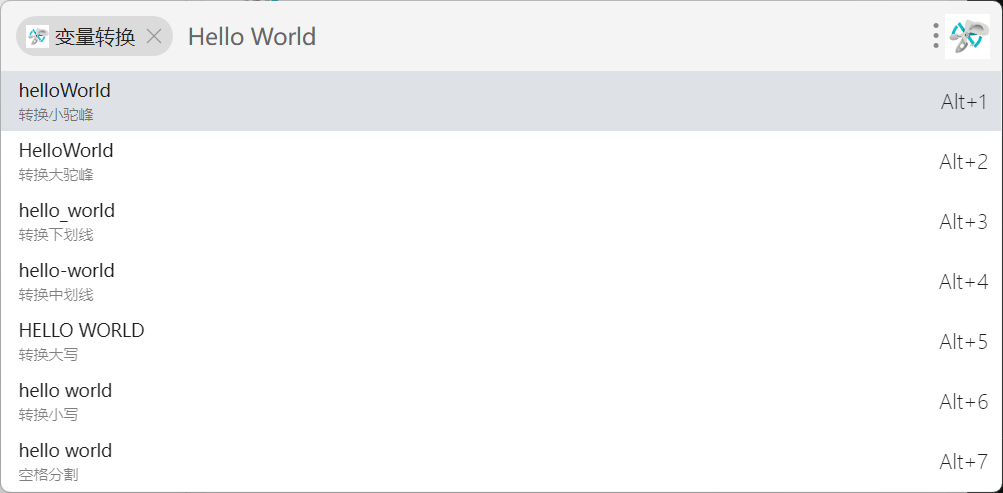Select the 空格分割 space-separated result
1003x493 pixels.
click(65, 460)
